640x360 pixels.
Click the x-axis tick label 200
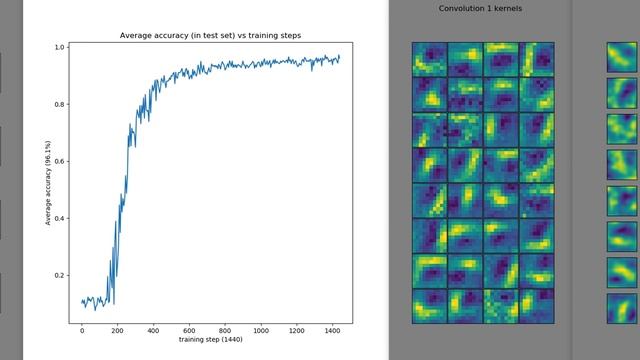click(x=117, y=331)
